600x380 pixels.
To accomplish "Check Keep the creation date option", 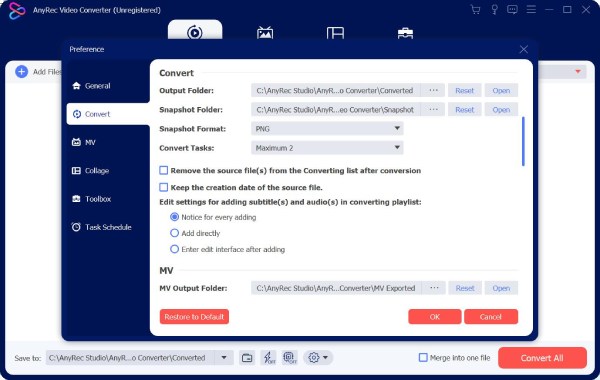I will coord(164,187).
